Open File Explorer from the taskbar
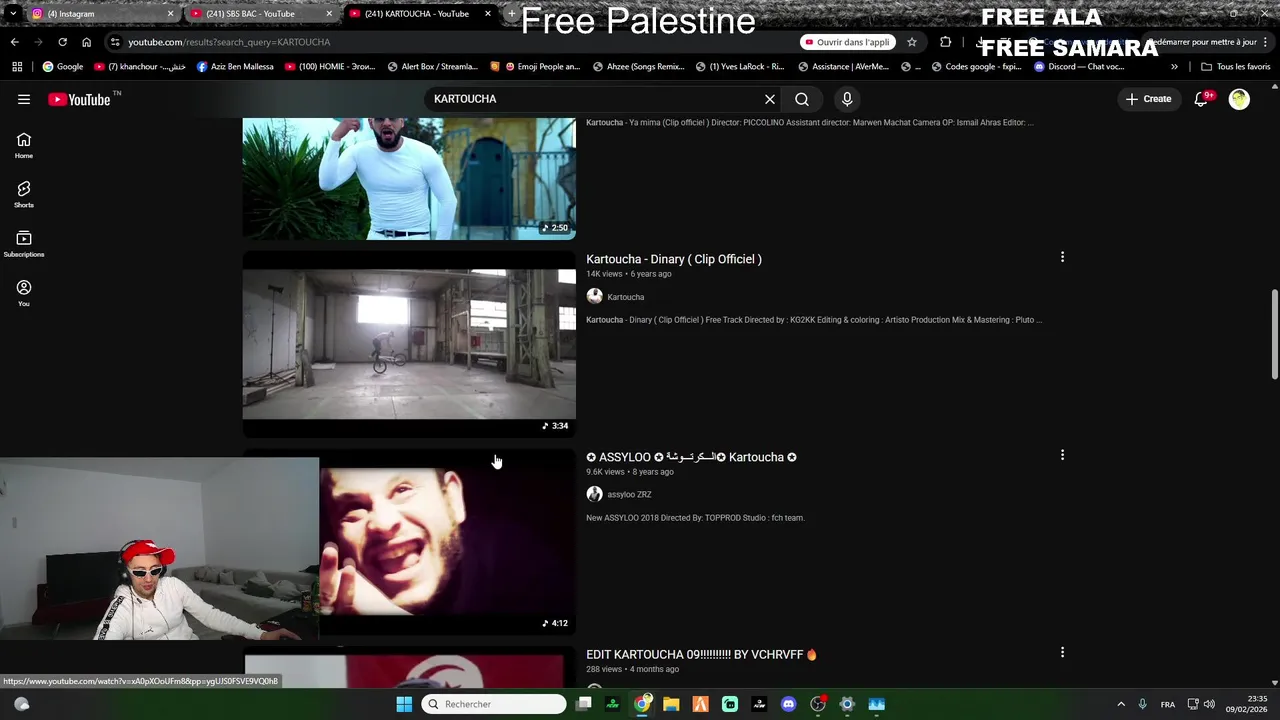The height and width of the screenshot is (720, 1280). coord(671,704)
